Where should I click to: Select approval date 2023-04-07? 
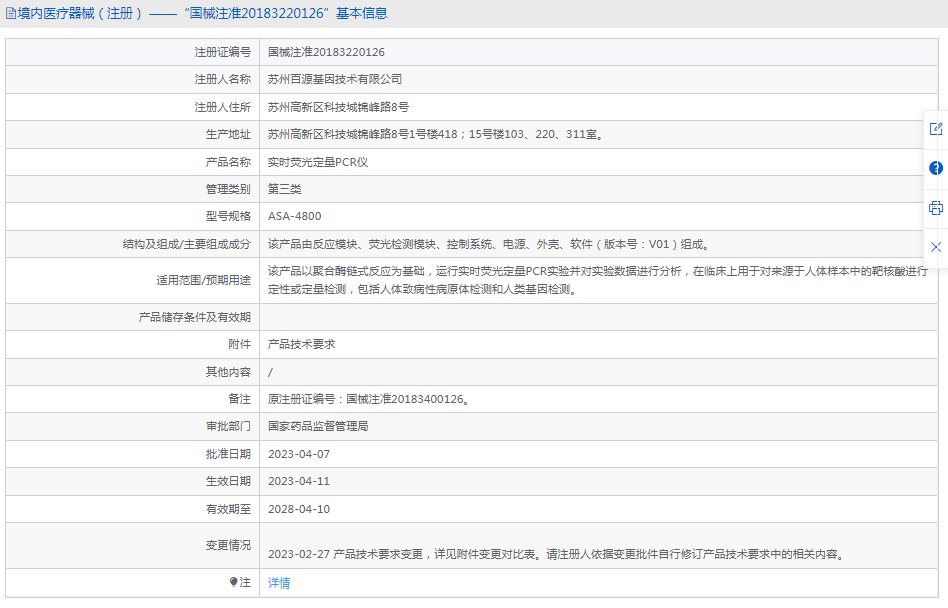click(299, 454)
